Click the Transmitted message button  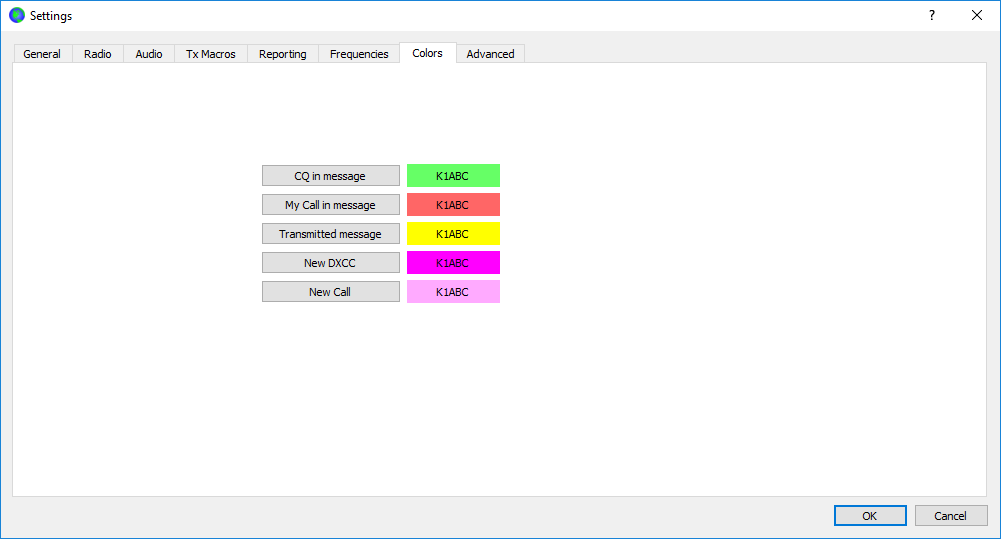click(331, 234)
